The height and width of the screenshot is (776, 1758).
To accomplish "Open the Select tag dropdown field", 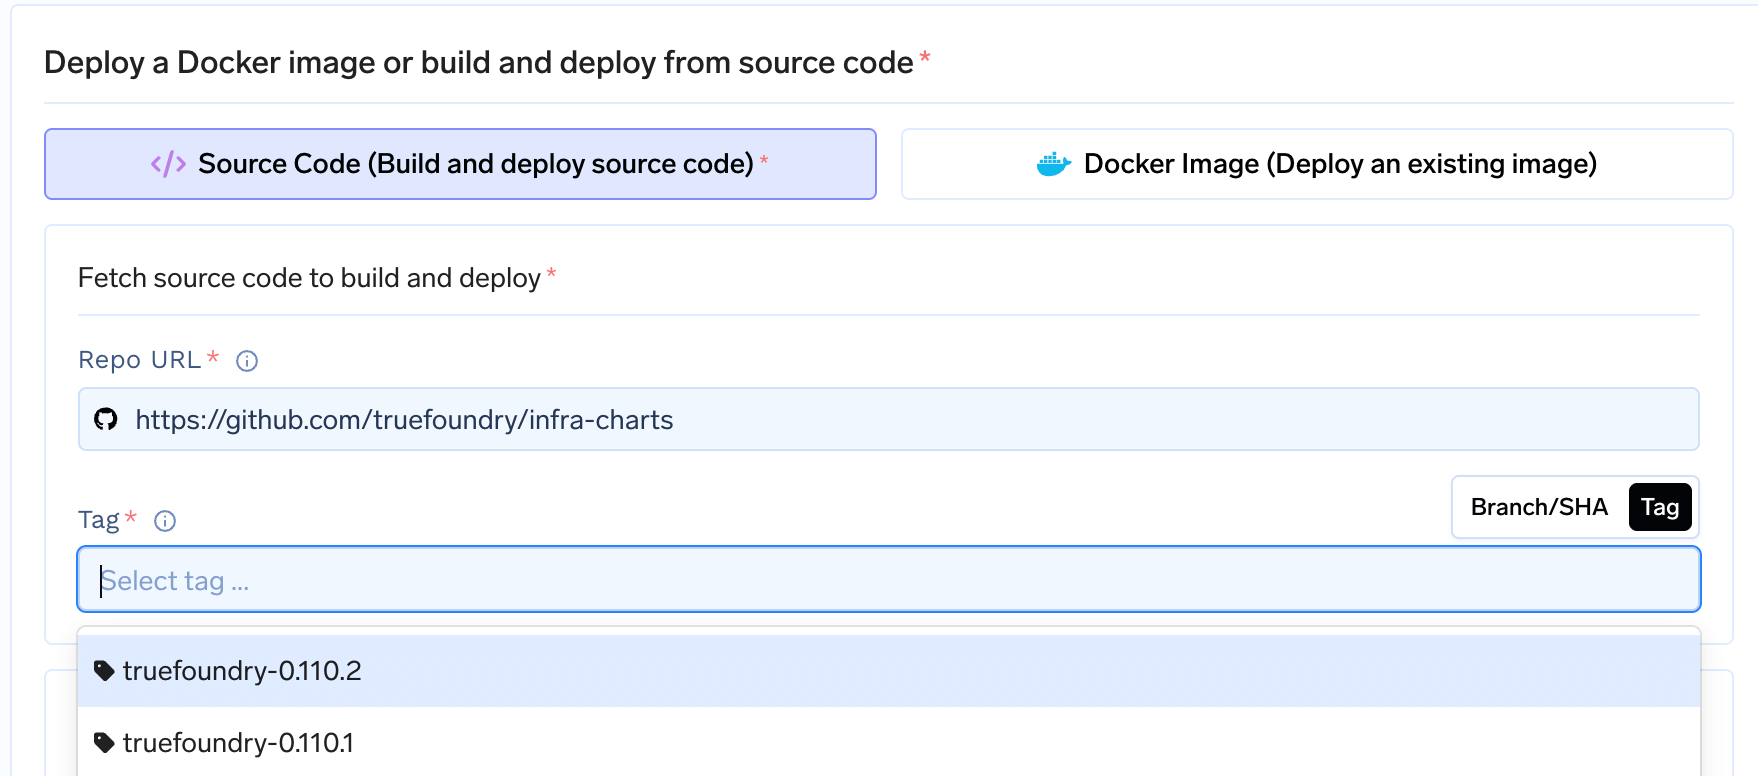I will 888,580.
